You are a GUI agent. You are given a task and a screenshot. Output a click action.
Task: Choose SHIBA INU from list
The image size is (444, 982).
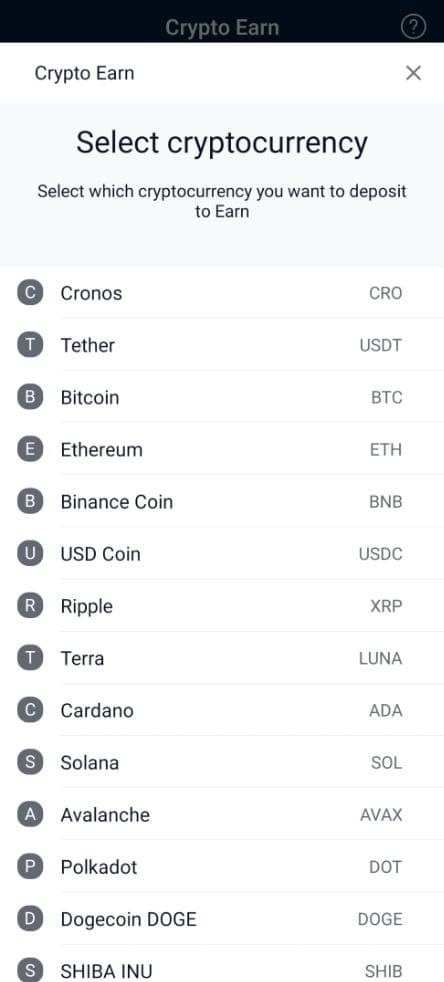pos(222,969)
